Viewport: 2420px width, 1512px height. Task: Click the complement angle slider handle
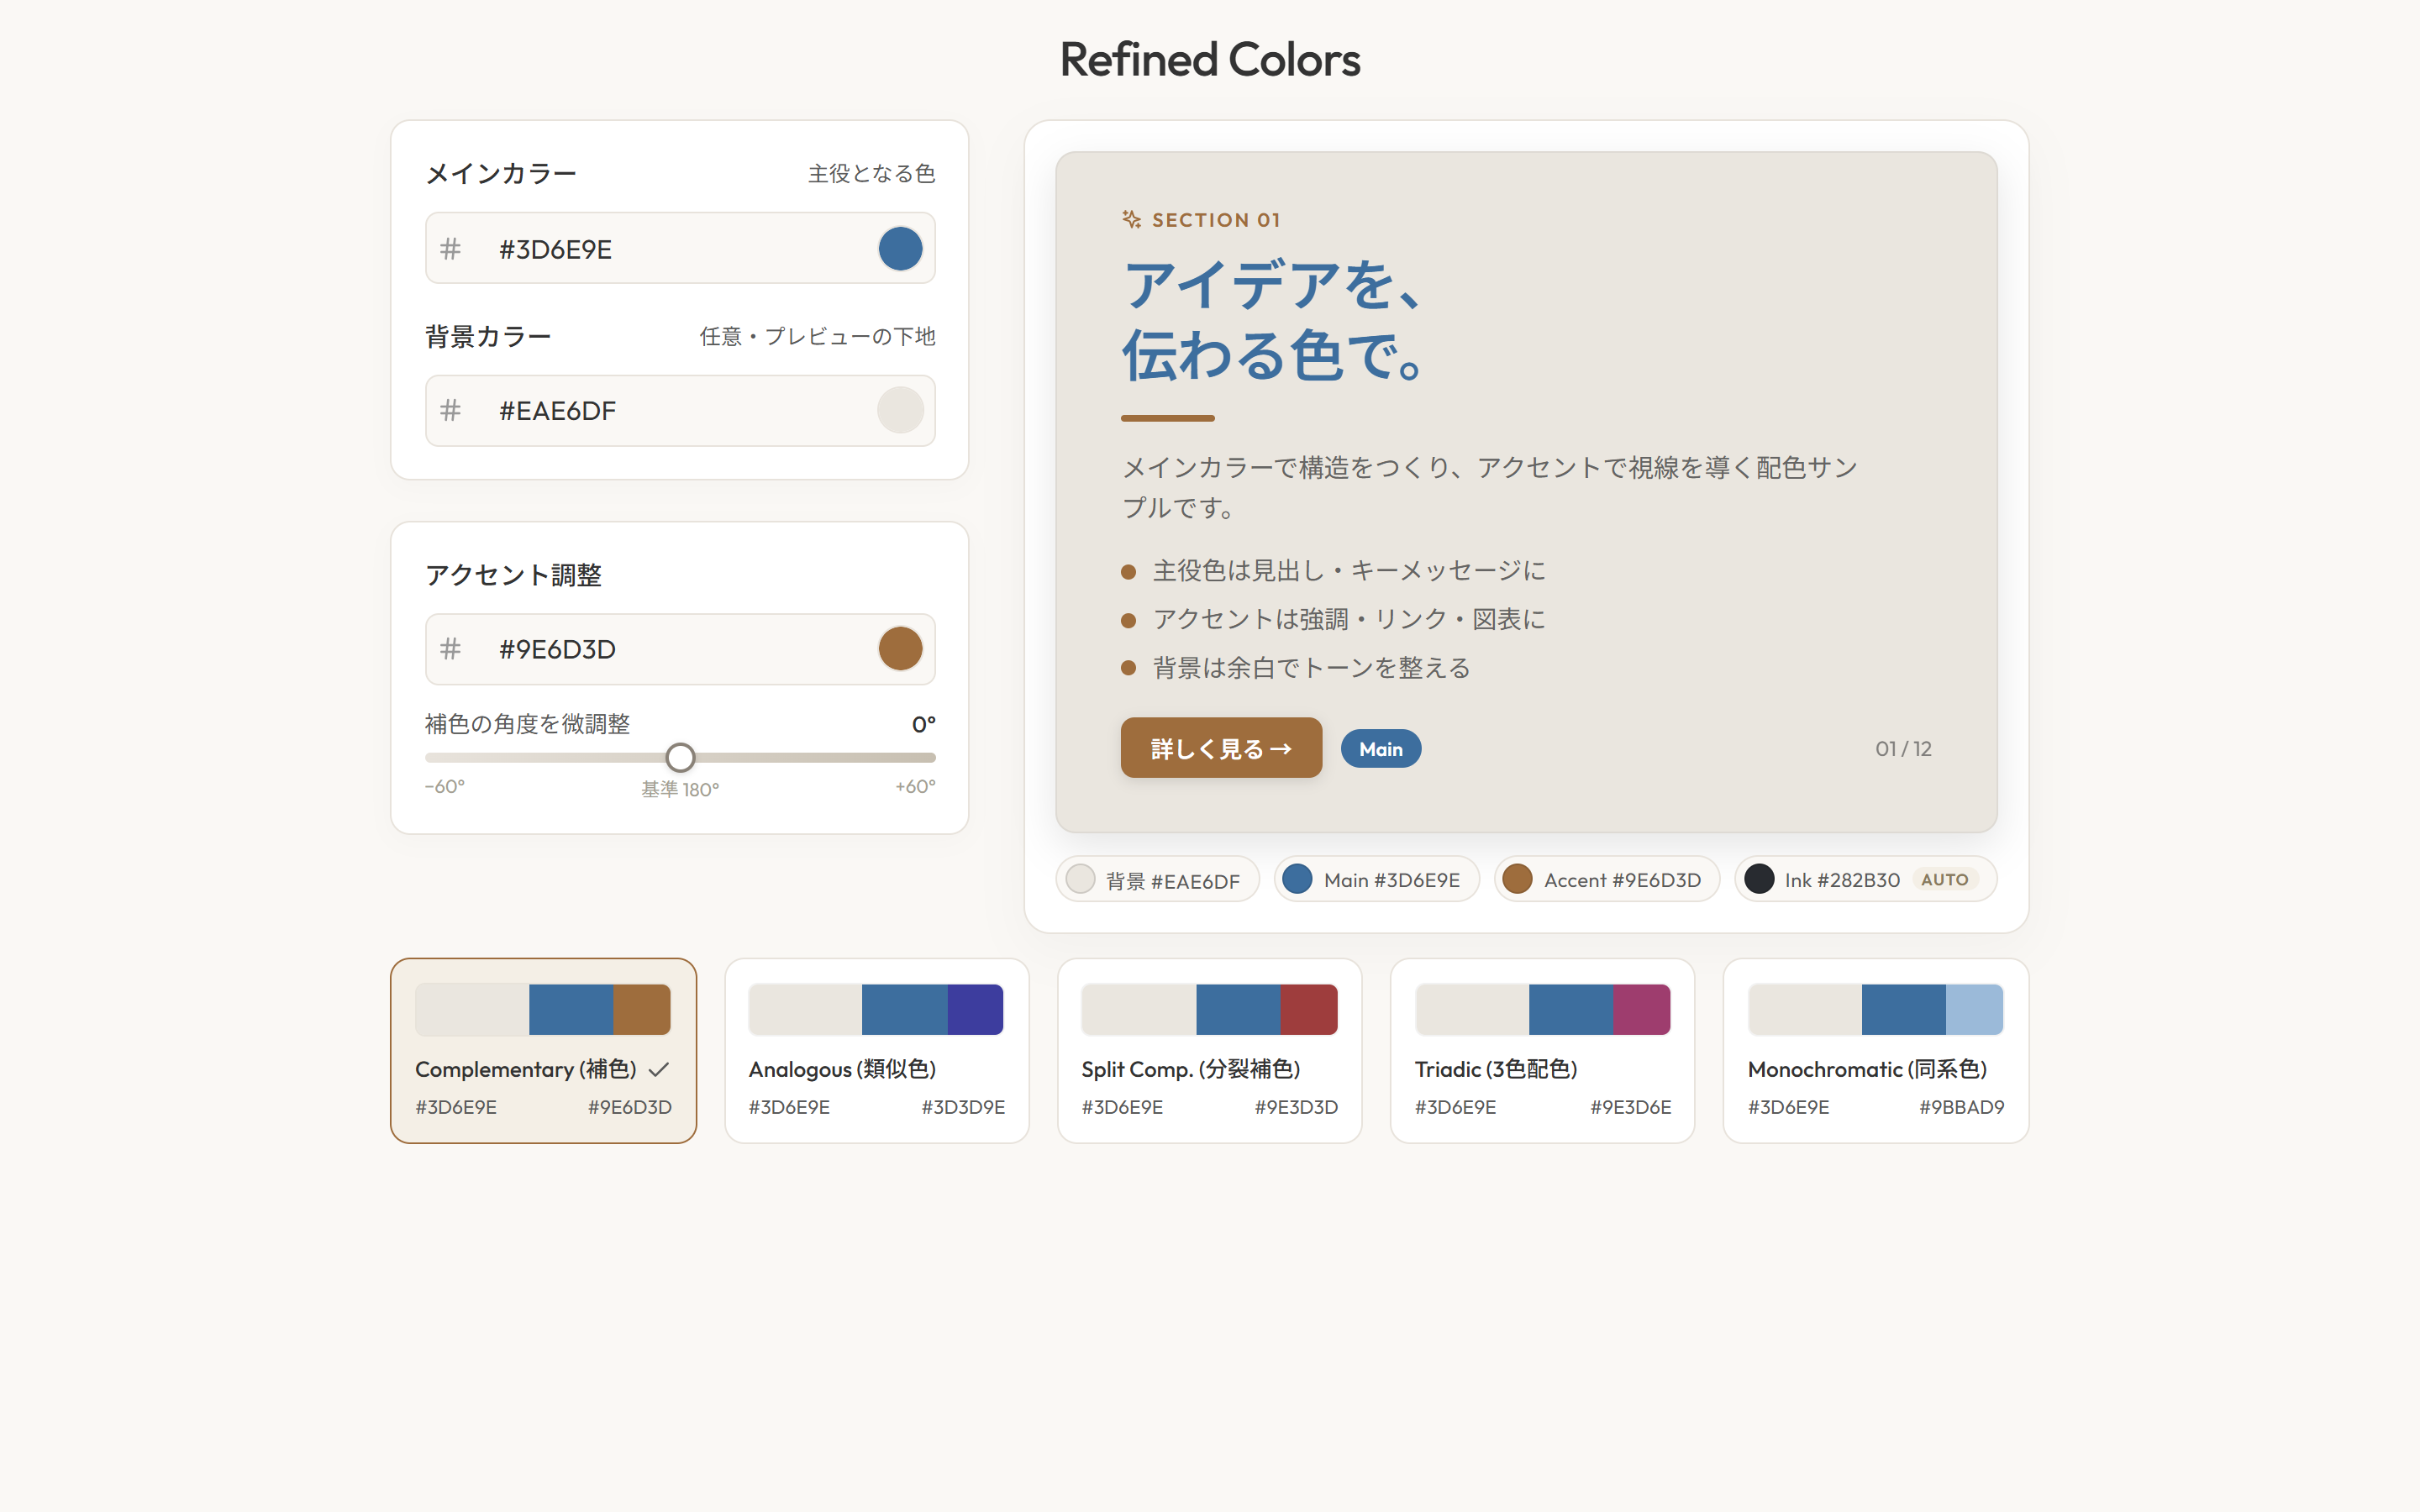tap(680, 757)
